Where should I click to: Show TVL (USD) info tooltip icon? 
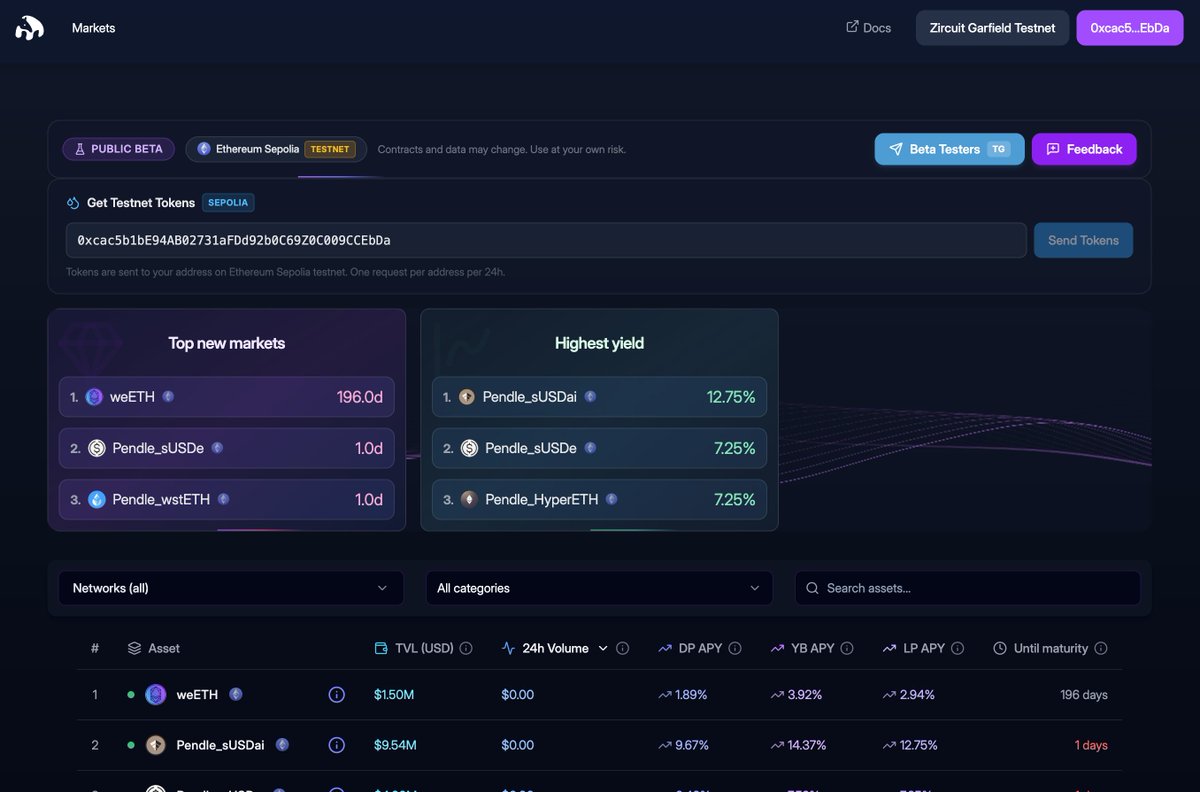[467, 648]
